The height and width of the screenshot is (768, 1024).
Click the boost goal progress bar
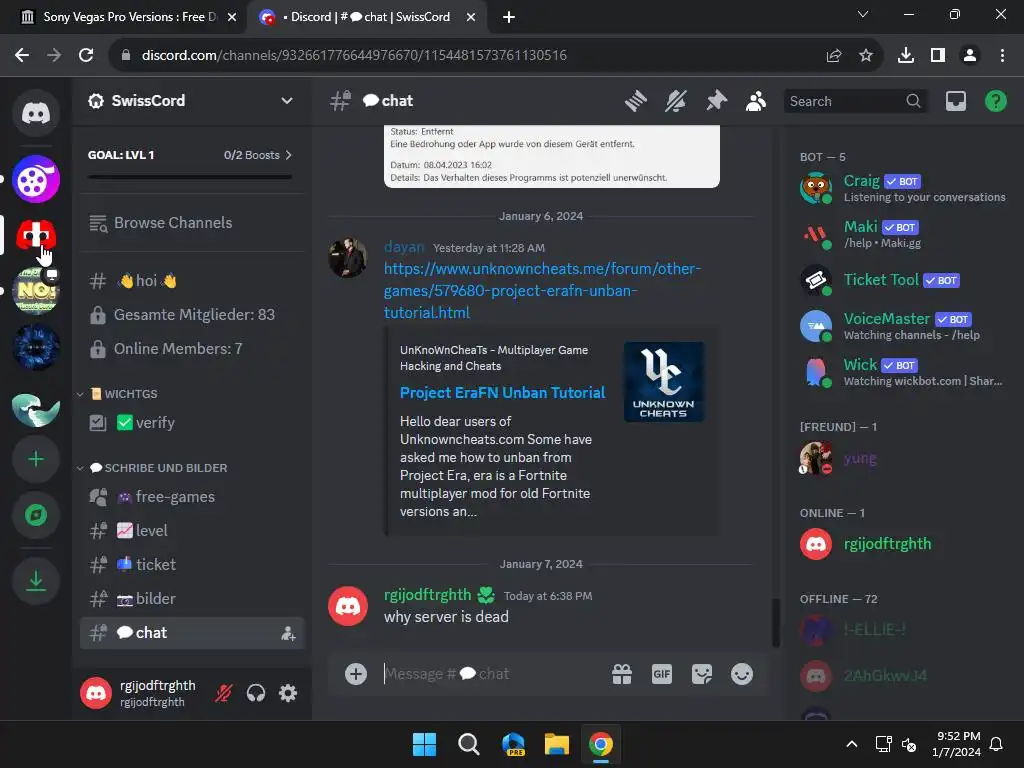(190, 177)
